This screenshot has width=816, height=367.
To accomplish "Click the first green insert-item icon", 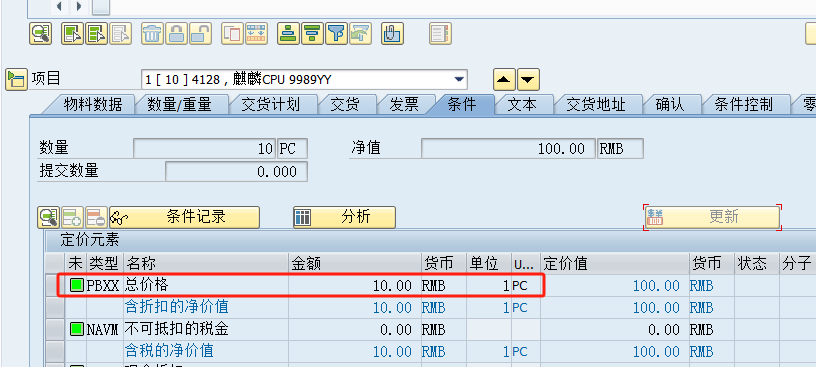I will (x=72, y=34).
